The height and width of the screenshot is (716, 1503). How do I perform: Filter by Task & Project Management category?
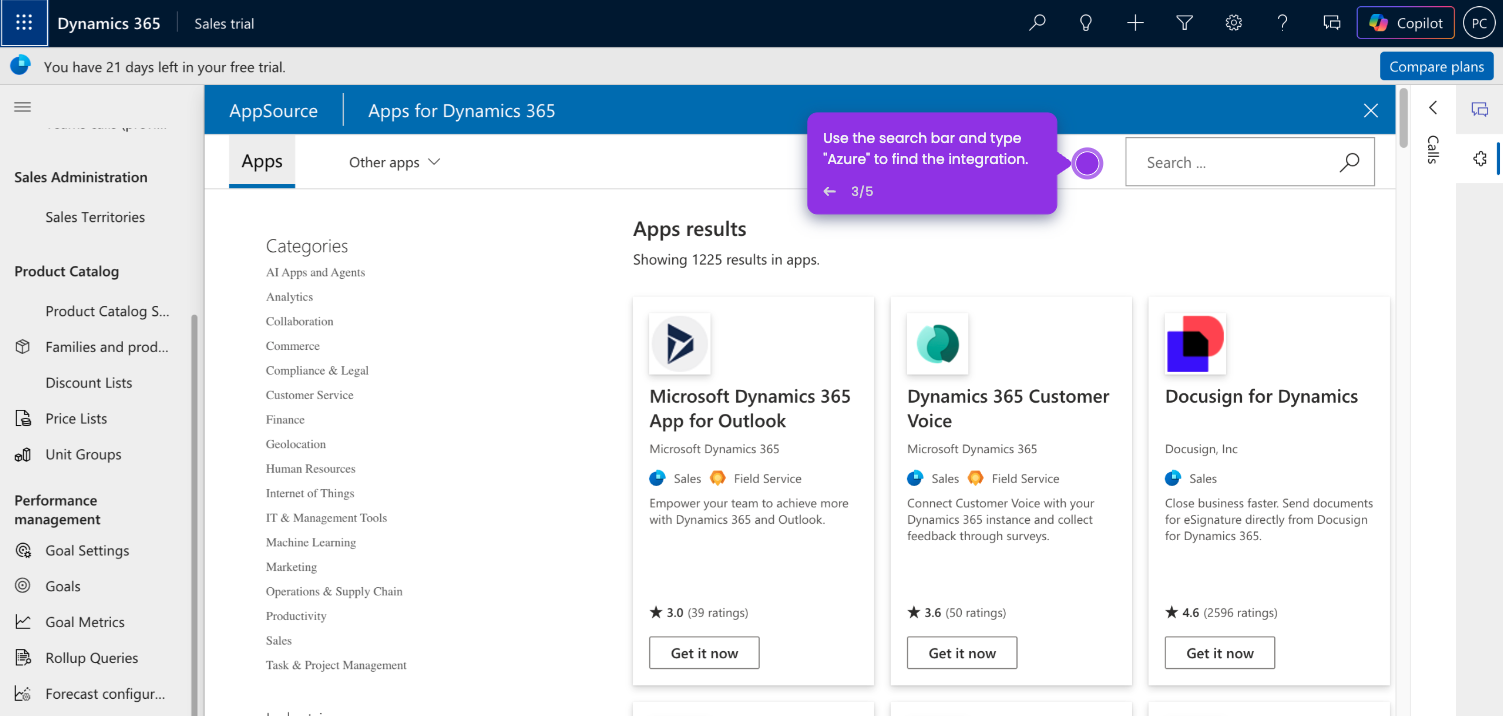click(336, 665)
